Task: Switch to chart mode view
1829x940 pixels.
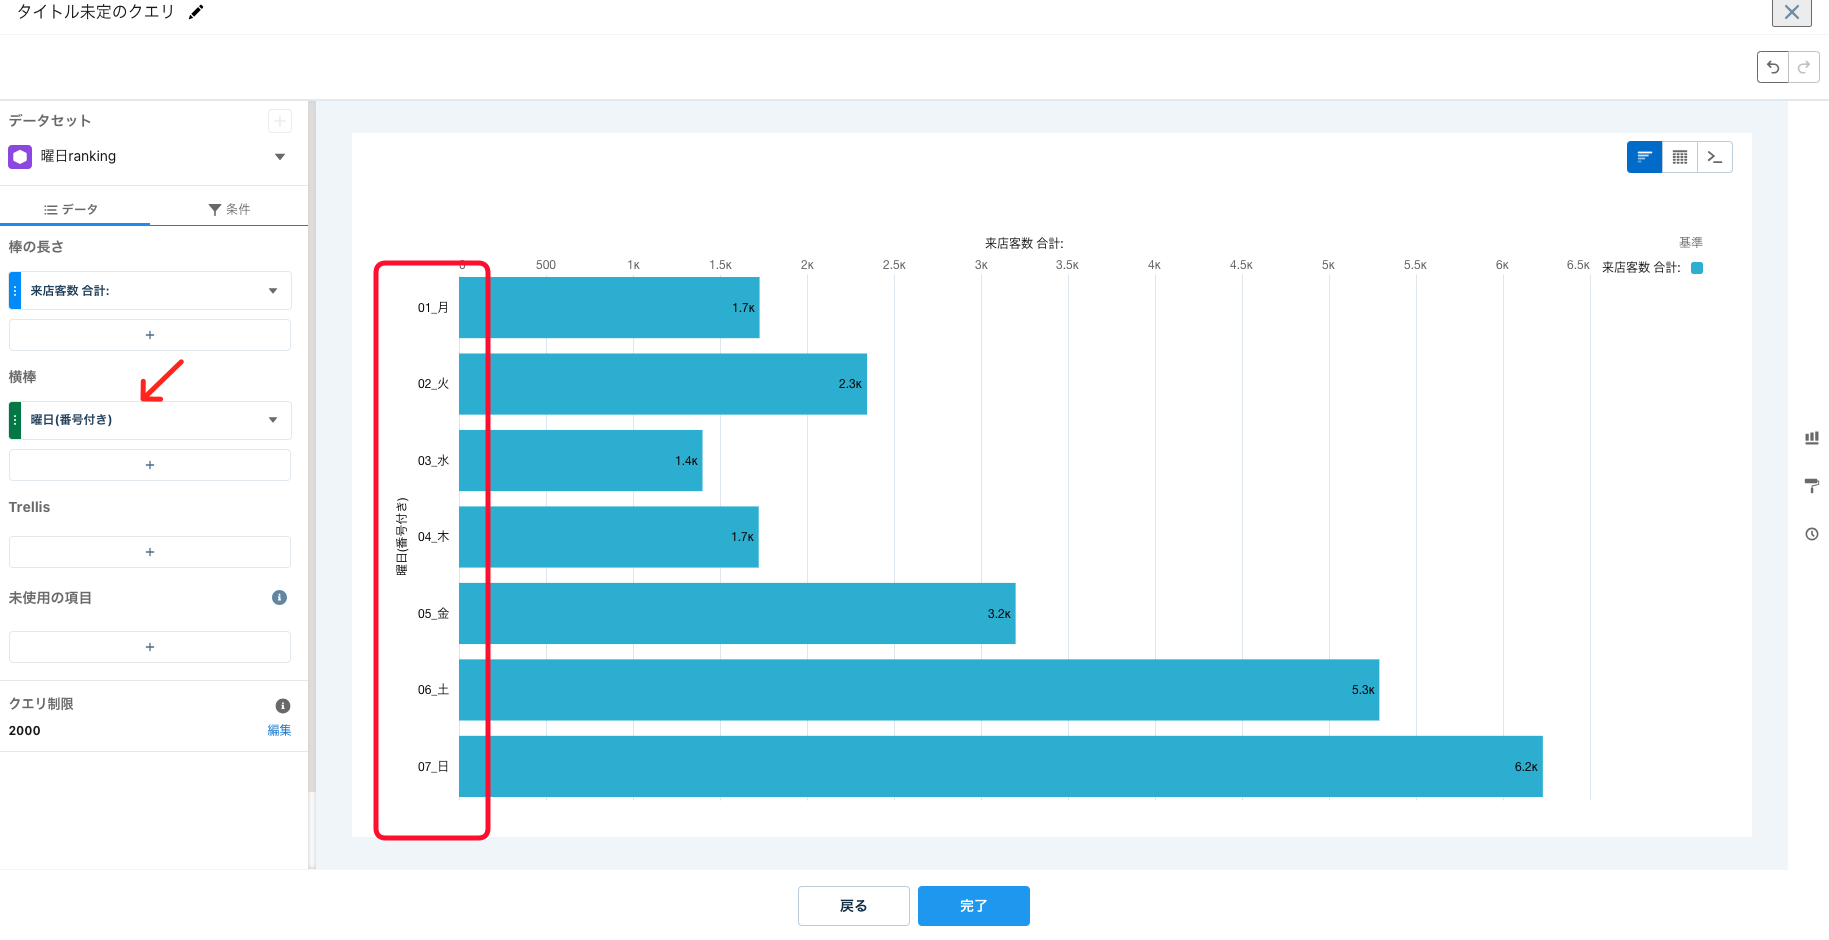Action: coord(1644,157)
